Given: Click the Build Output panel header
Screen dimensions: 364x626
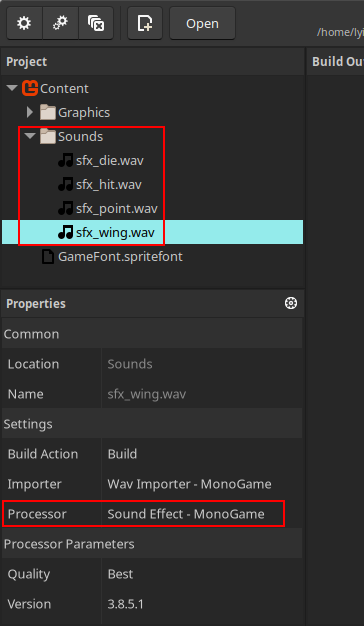Looking at the screenshot, I should [x=336, y=61].
